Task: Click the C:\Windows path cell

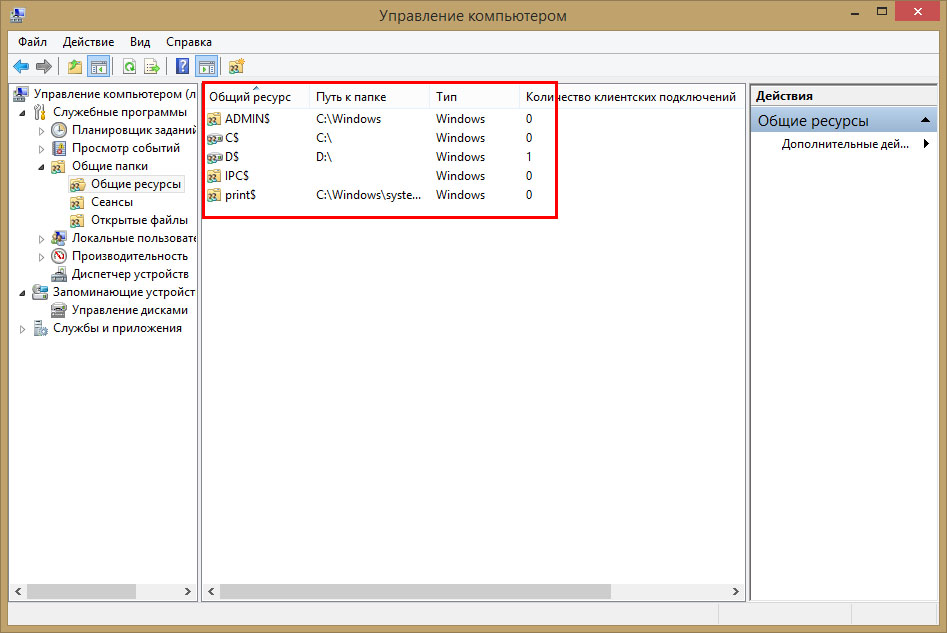Action: coord(348,119)
